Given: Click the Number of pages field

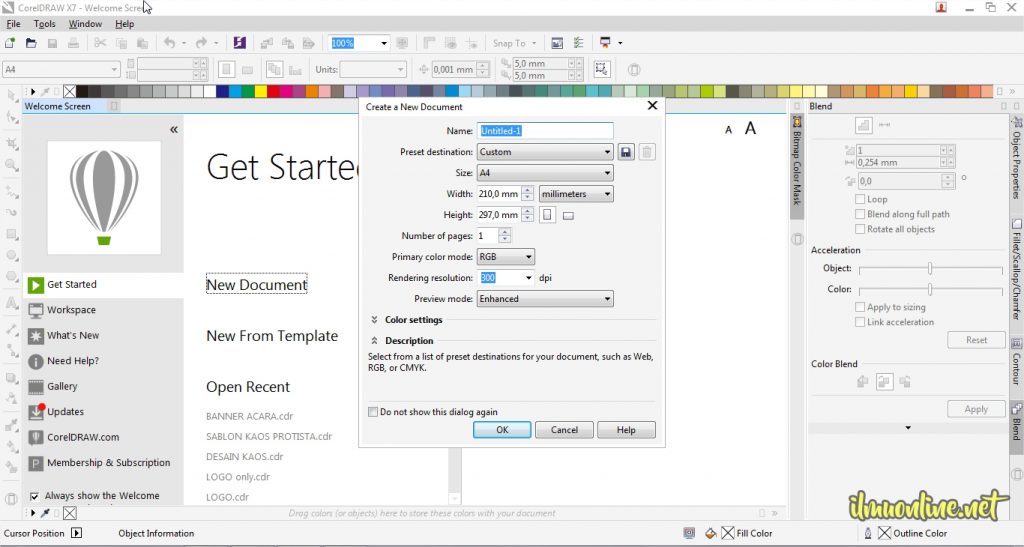Looking at the screenshot, I should coord(488,236).
